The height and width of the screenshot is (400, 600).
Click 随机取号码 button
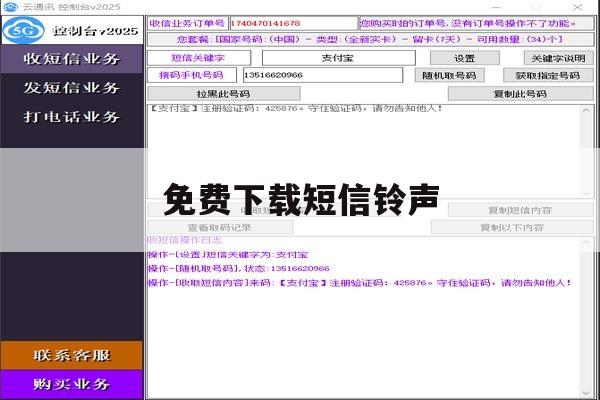pyautogui.click(x=449, y=75)
